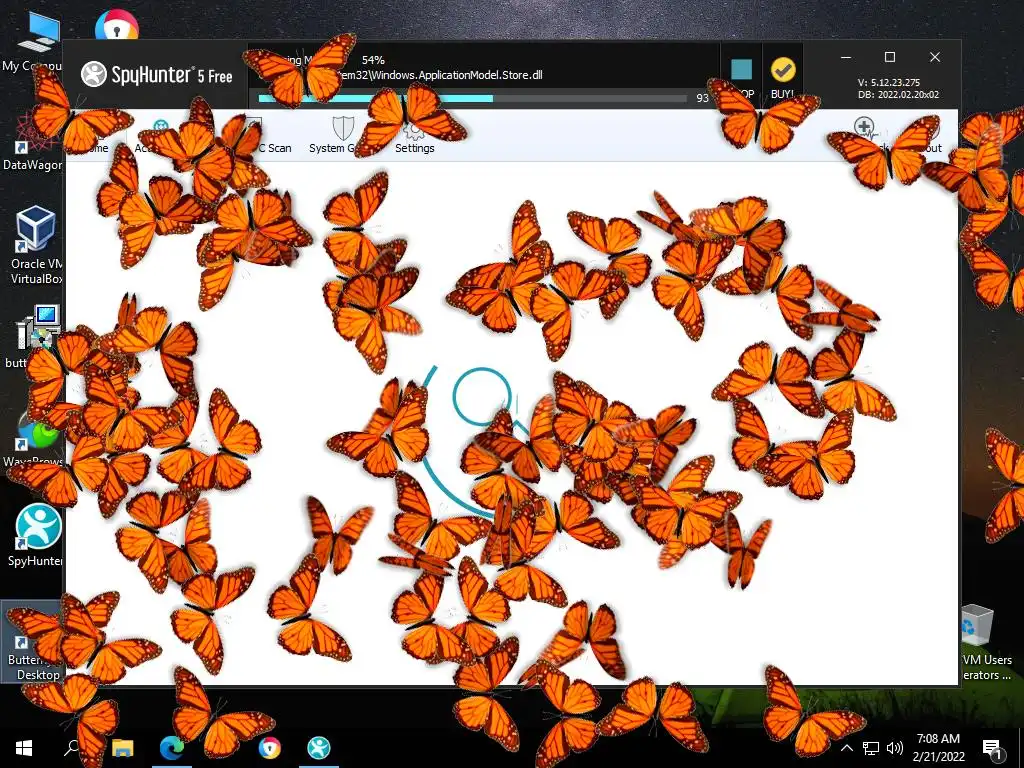Open the keyhole app desktop icon
The height and width of the screenshot is (768, 1024).
[116, 26]
